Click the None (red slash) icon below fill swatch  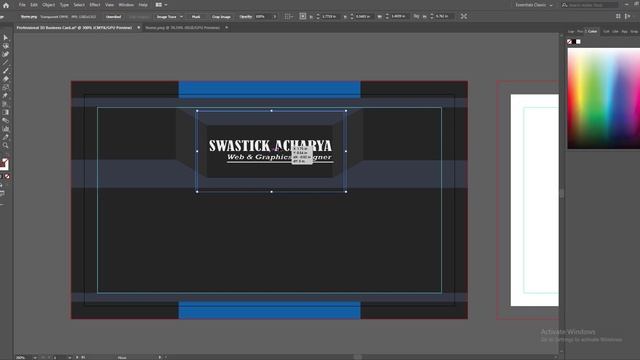(x=7, y=176)
